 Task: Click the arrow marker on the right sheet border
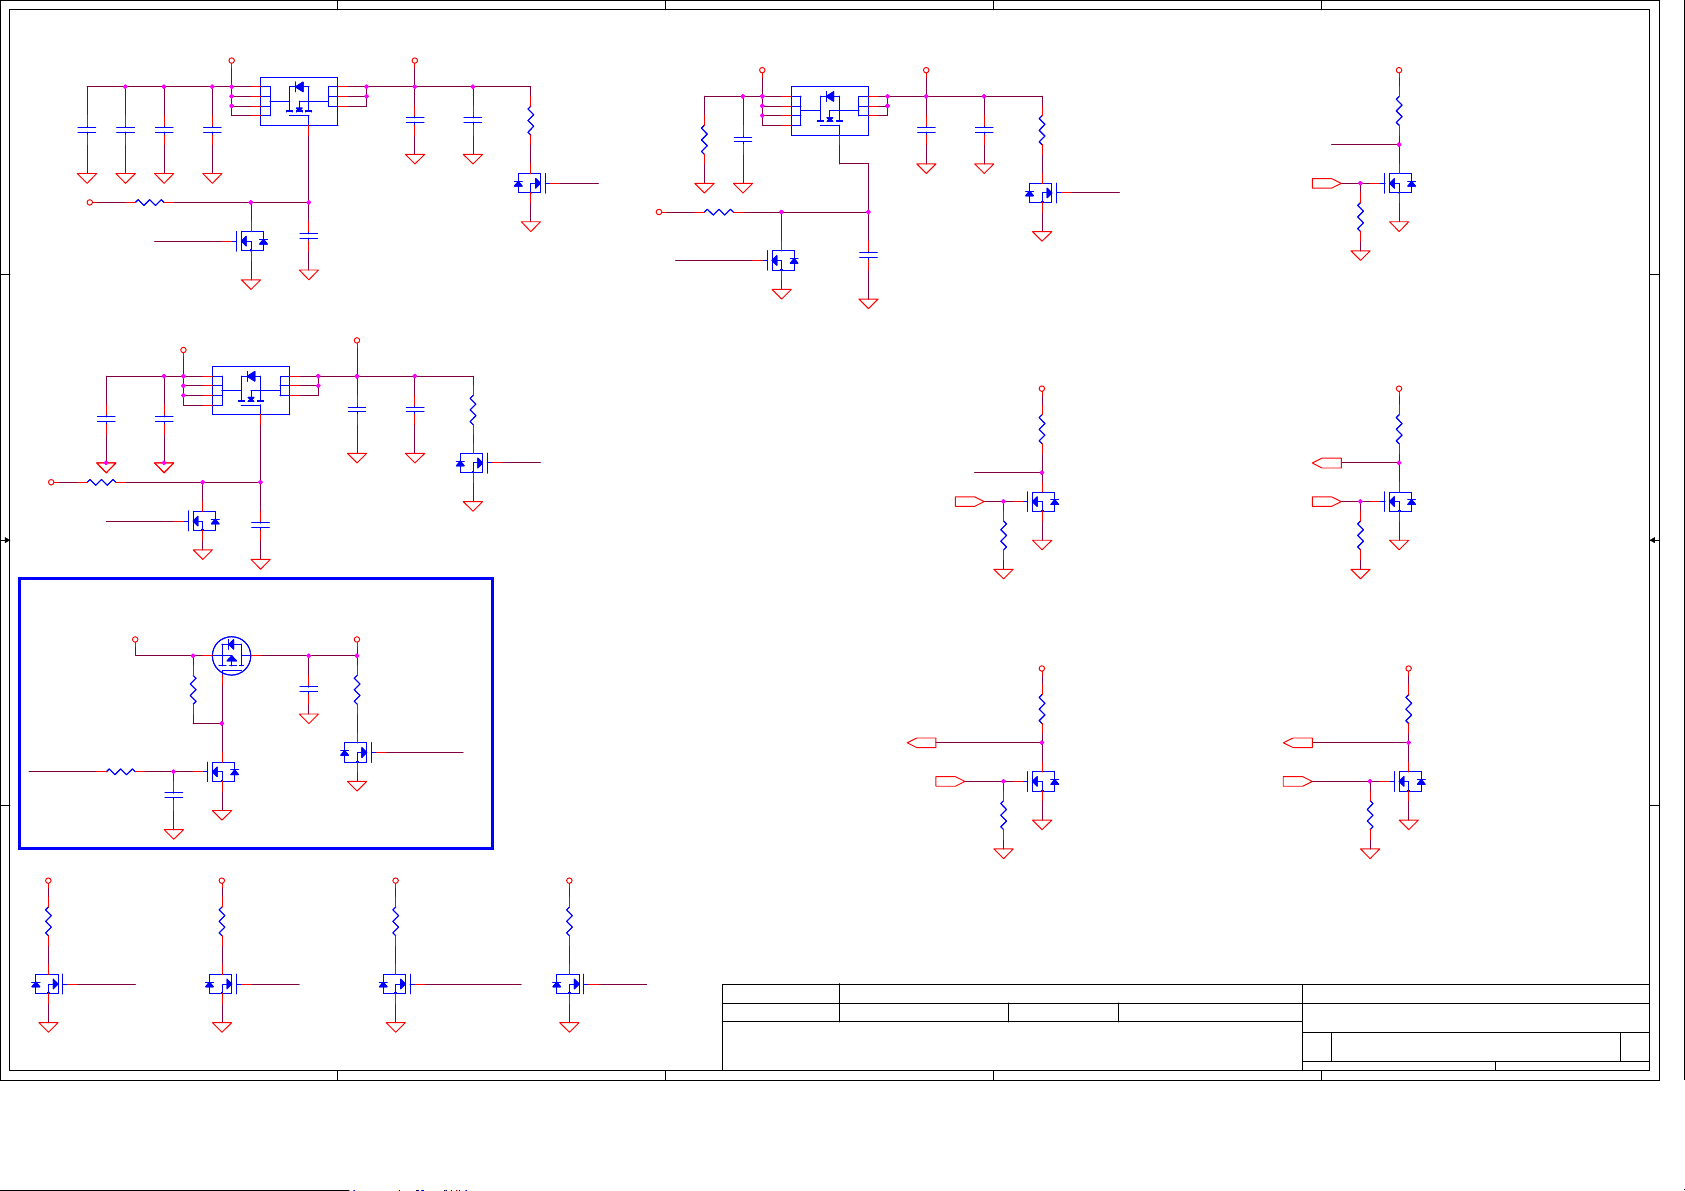point(1654,540)
